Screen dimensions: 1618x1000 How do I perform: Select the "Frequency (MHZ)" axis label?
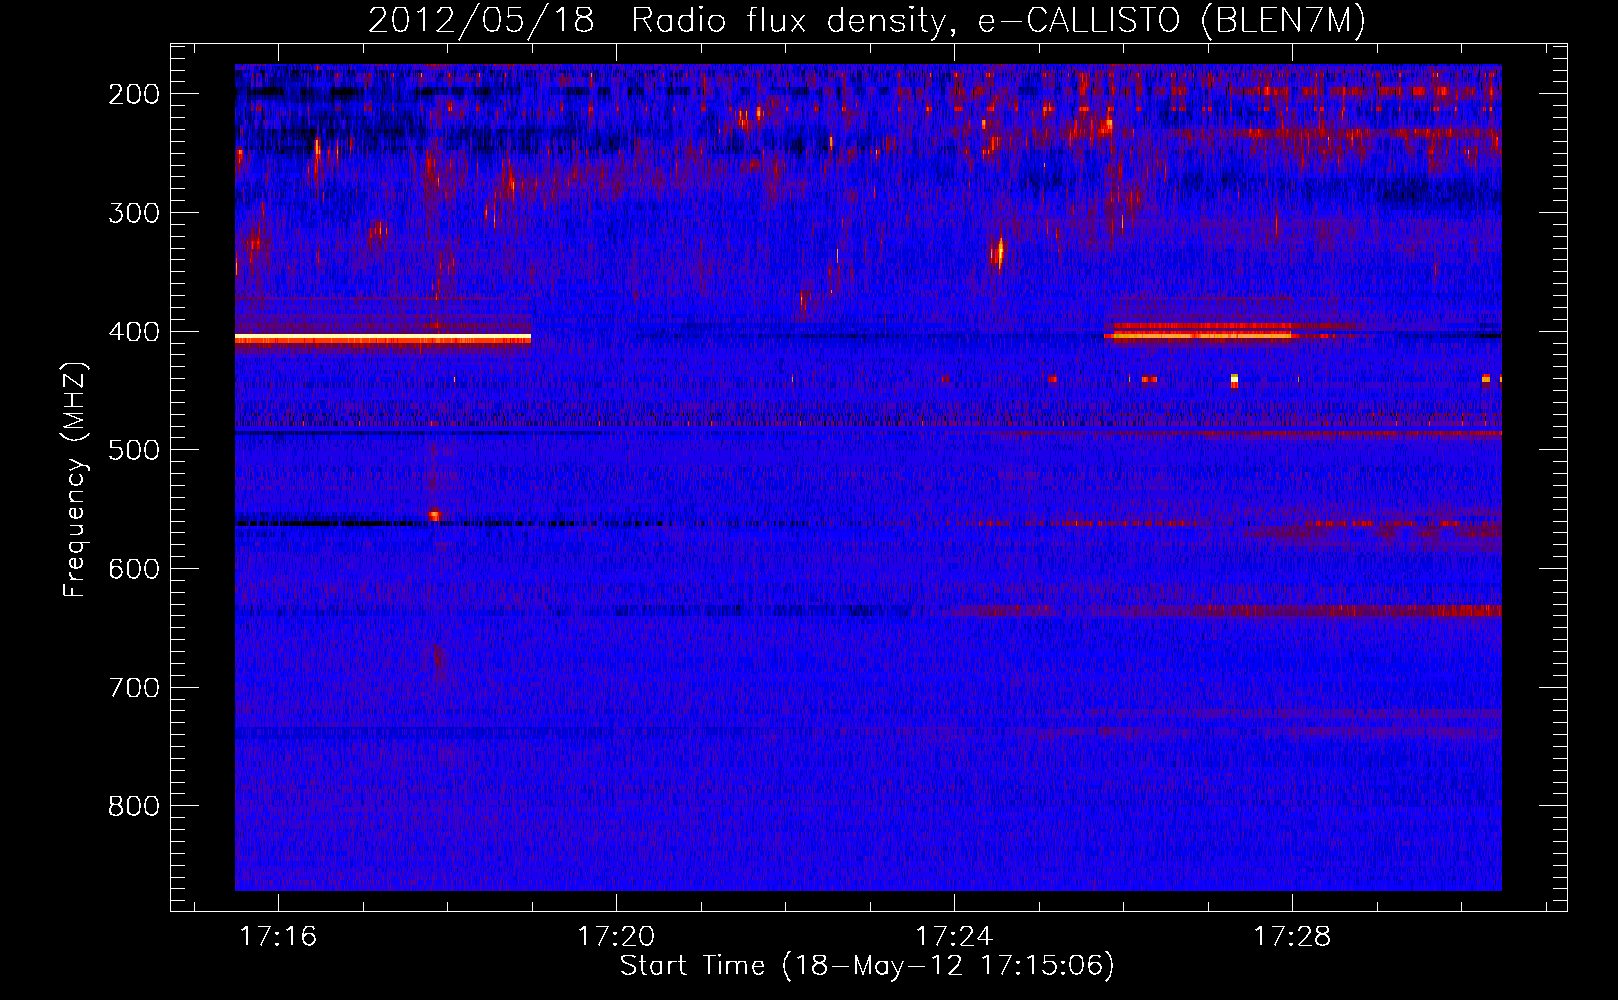(x=75, y=479)
